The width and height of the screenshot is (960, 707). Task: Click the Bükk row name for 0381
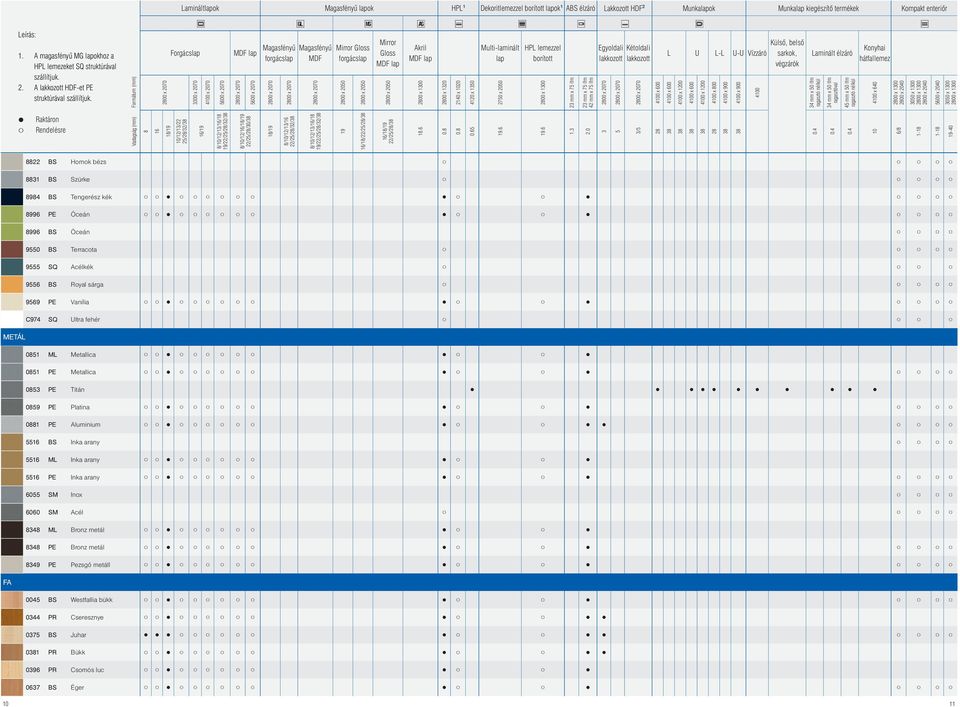pos(78,653)
